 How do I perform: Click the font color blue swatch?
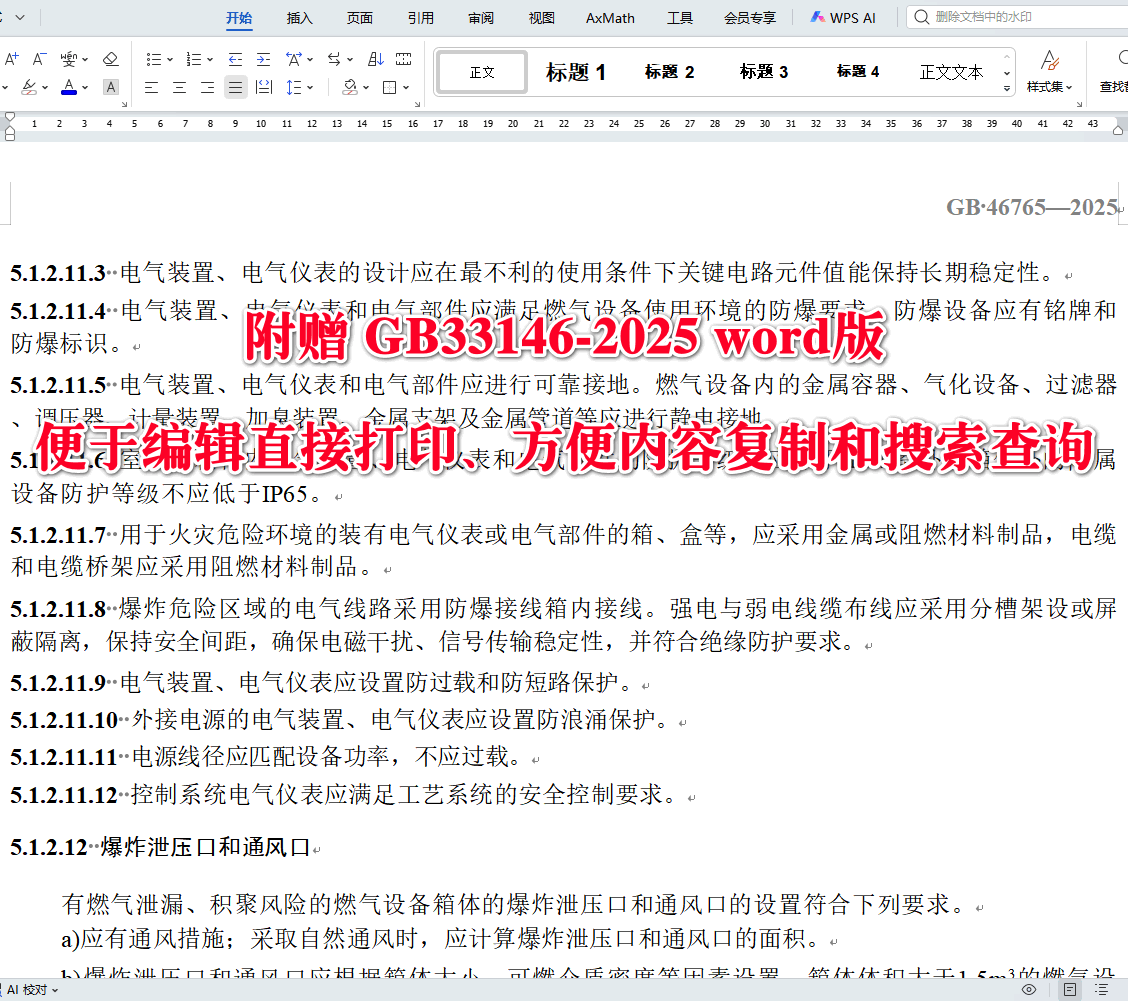pos(68,92)
